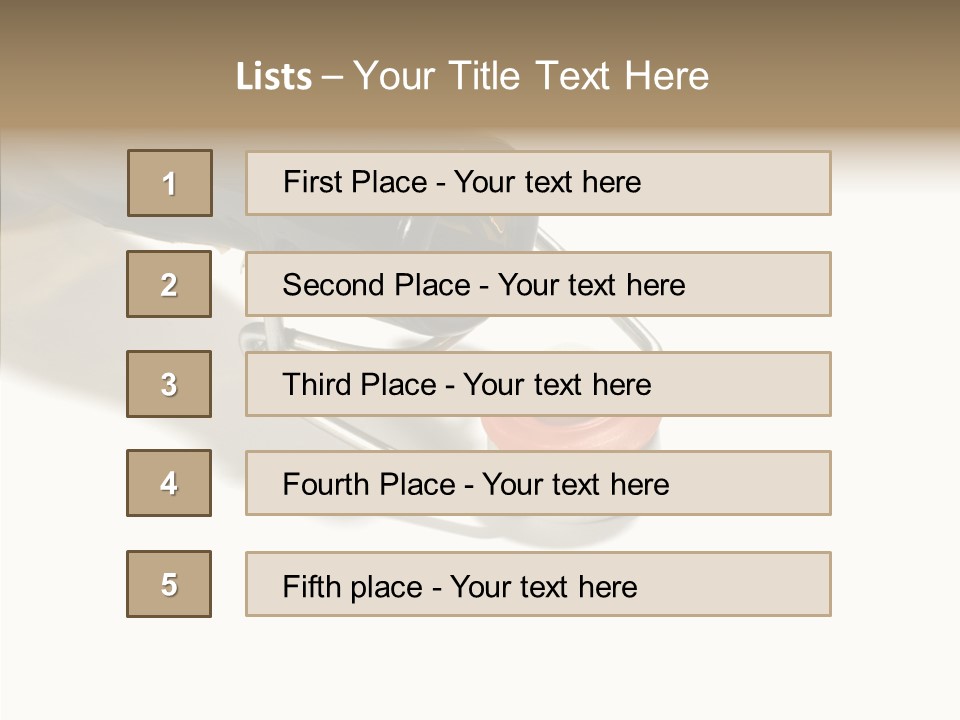
Task: Click the Second Place text bar
Action: (x=538, y=284)
